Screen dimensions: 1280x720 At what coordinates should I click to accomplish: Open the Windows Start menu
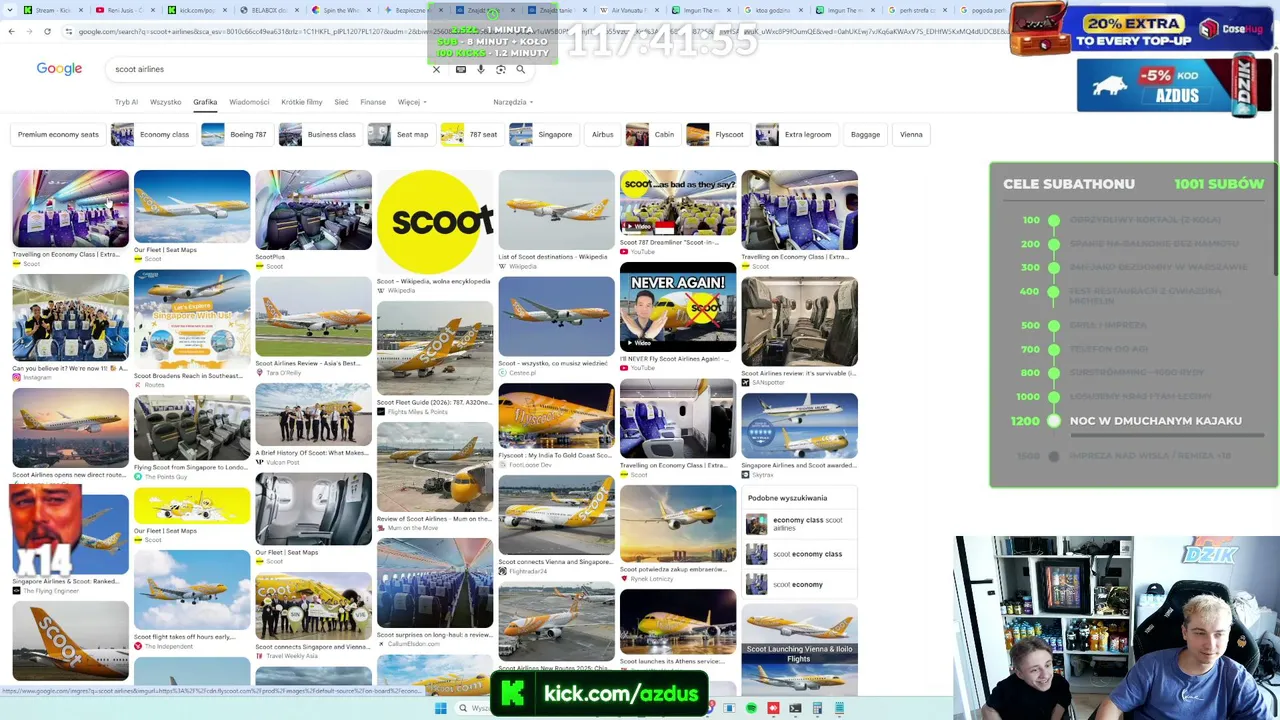pos(440,708)
